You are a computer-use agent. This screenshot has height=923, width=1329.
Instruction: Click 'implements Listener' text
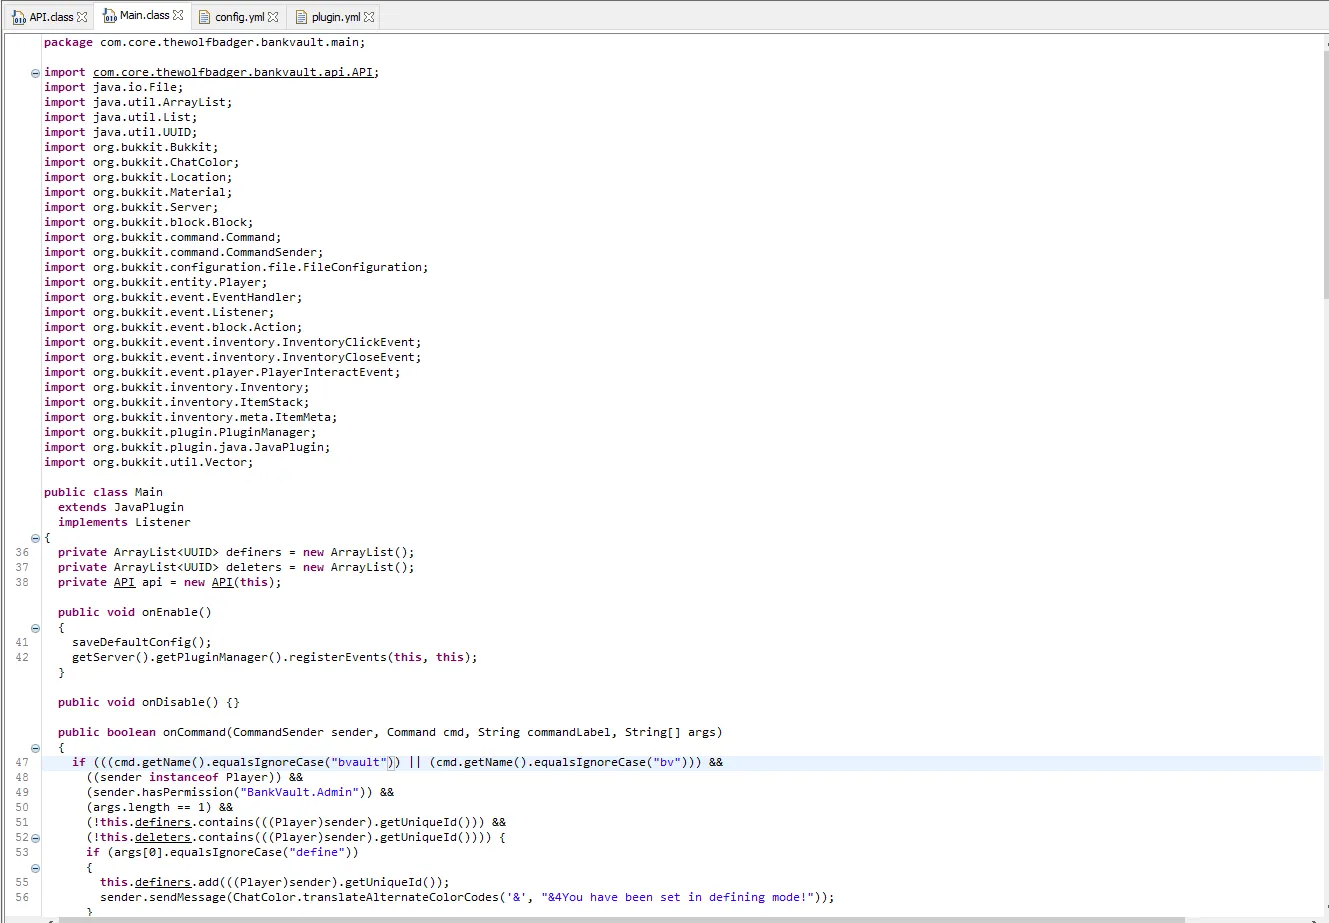(x=124, y=522)
